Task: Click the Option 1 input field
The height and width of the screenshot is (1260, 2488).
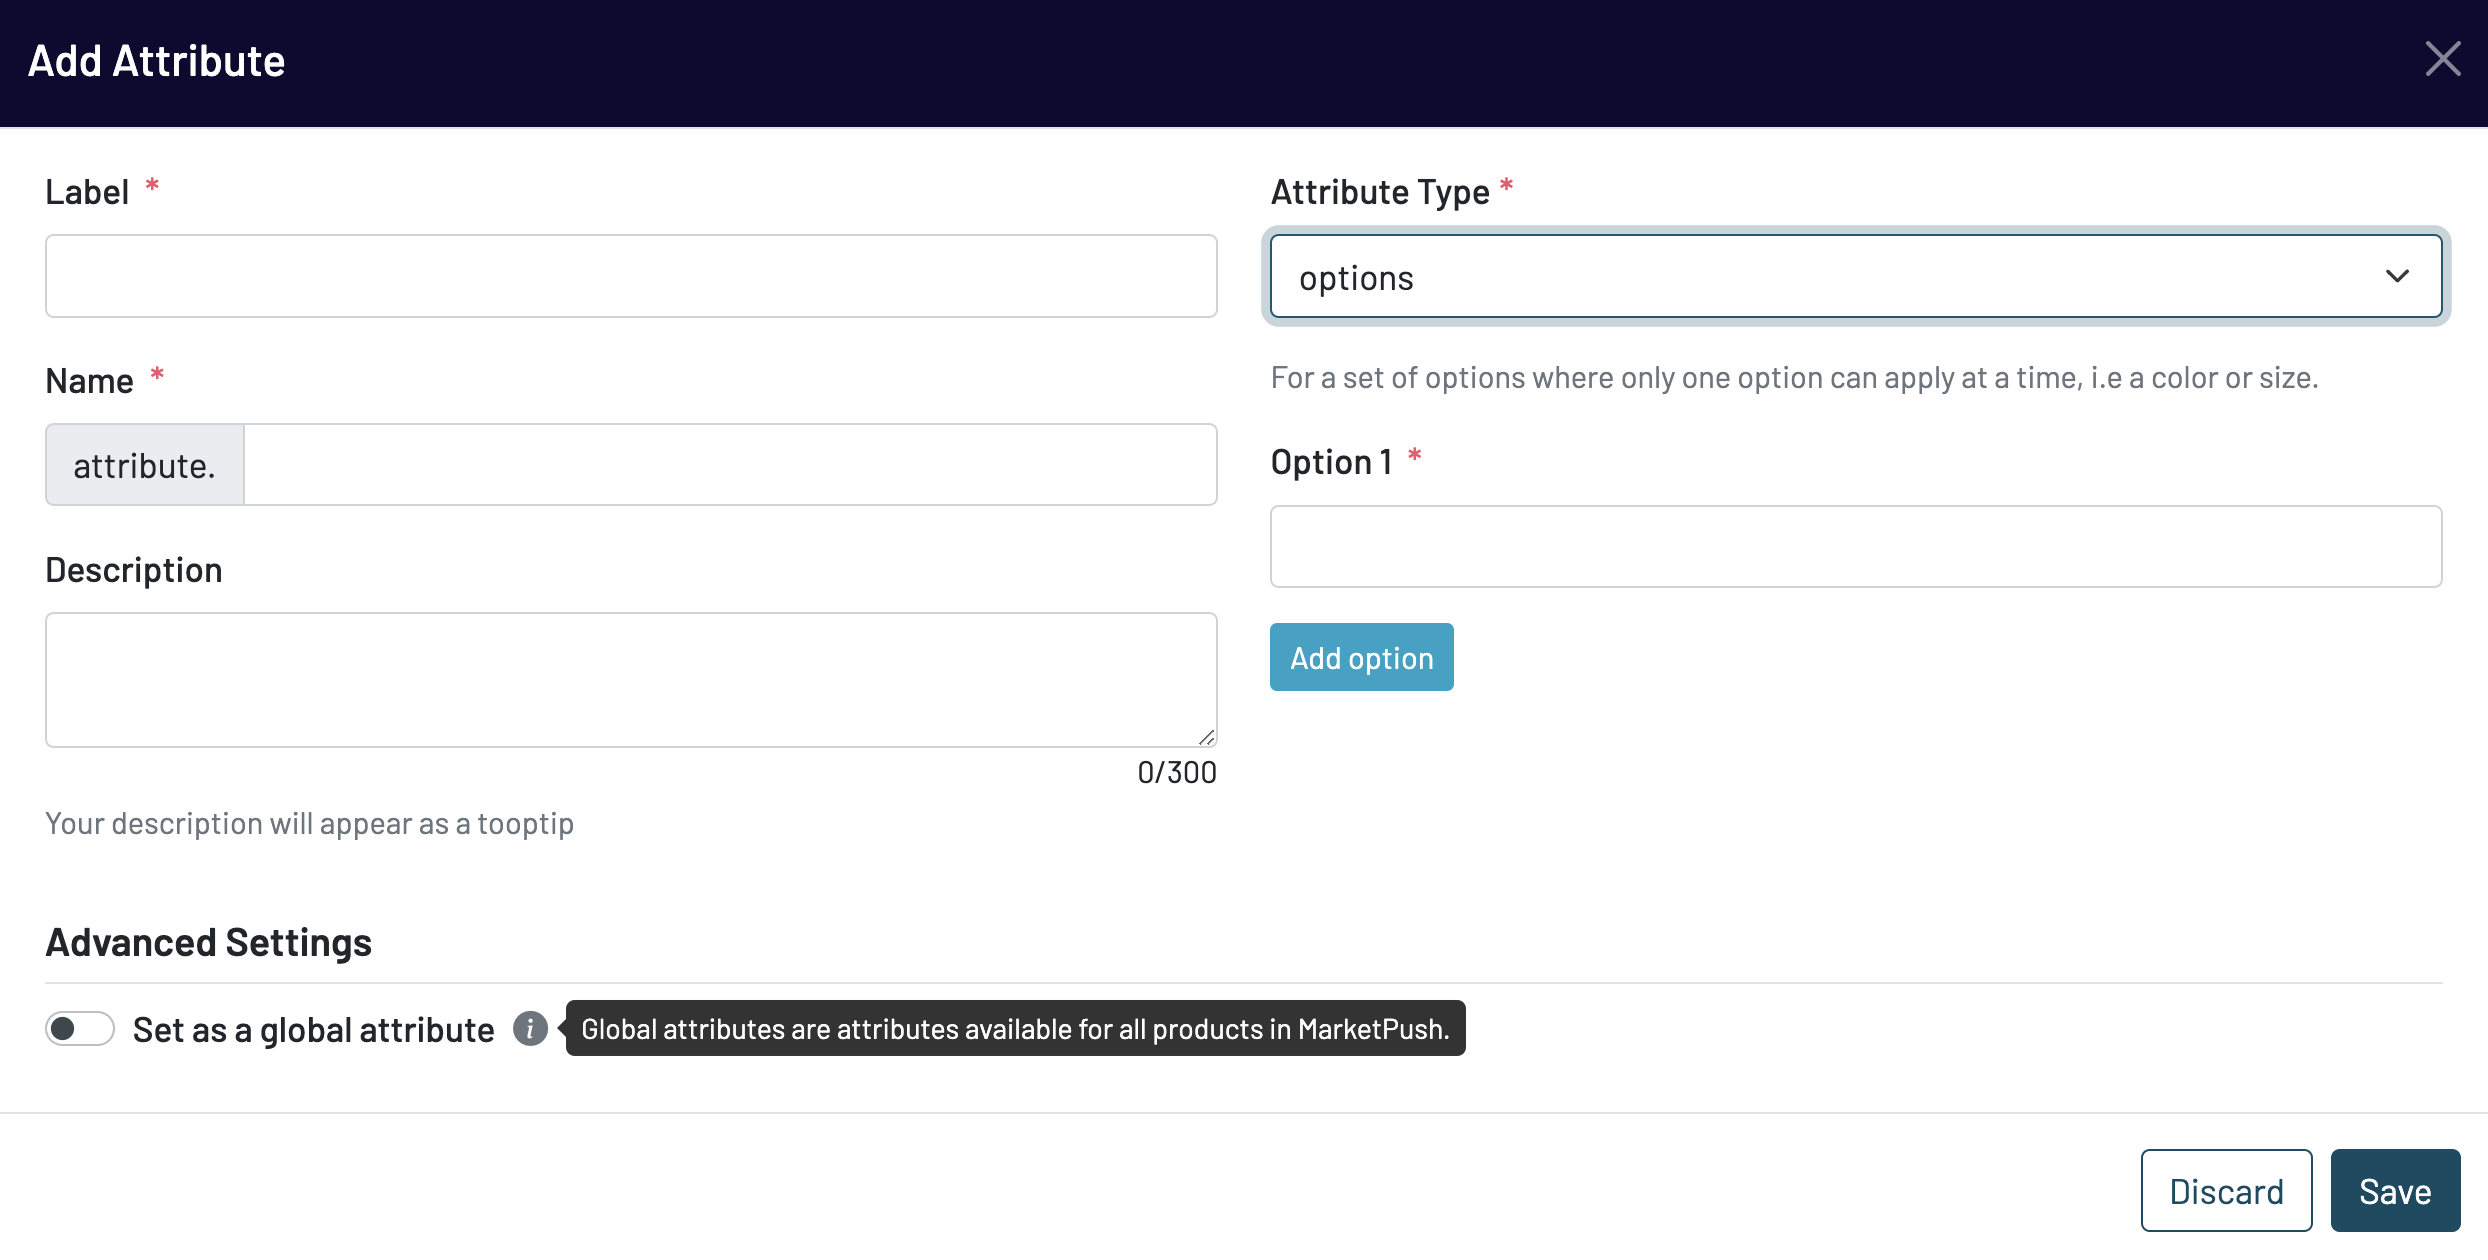Action: [1855, 546]
